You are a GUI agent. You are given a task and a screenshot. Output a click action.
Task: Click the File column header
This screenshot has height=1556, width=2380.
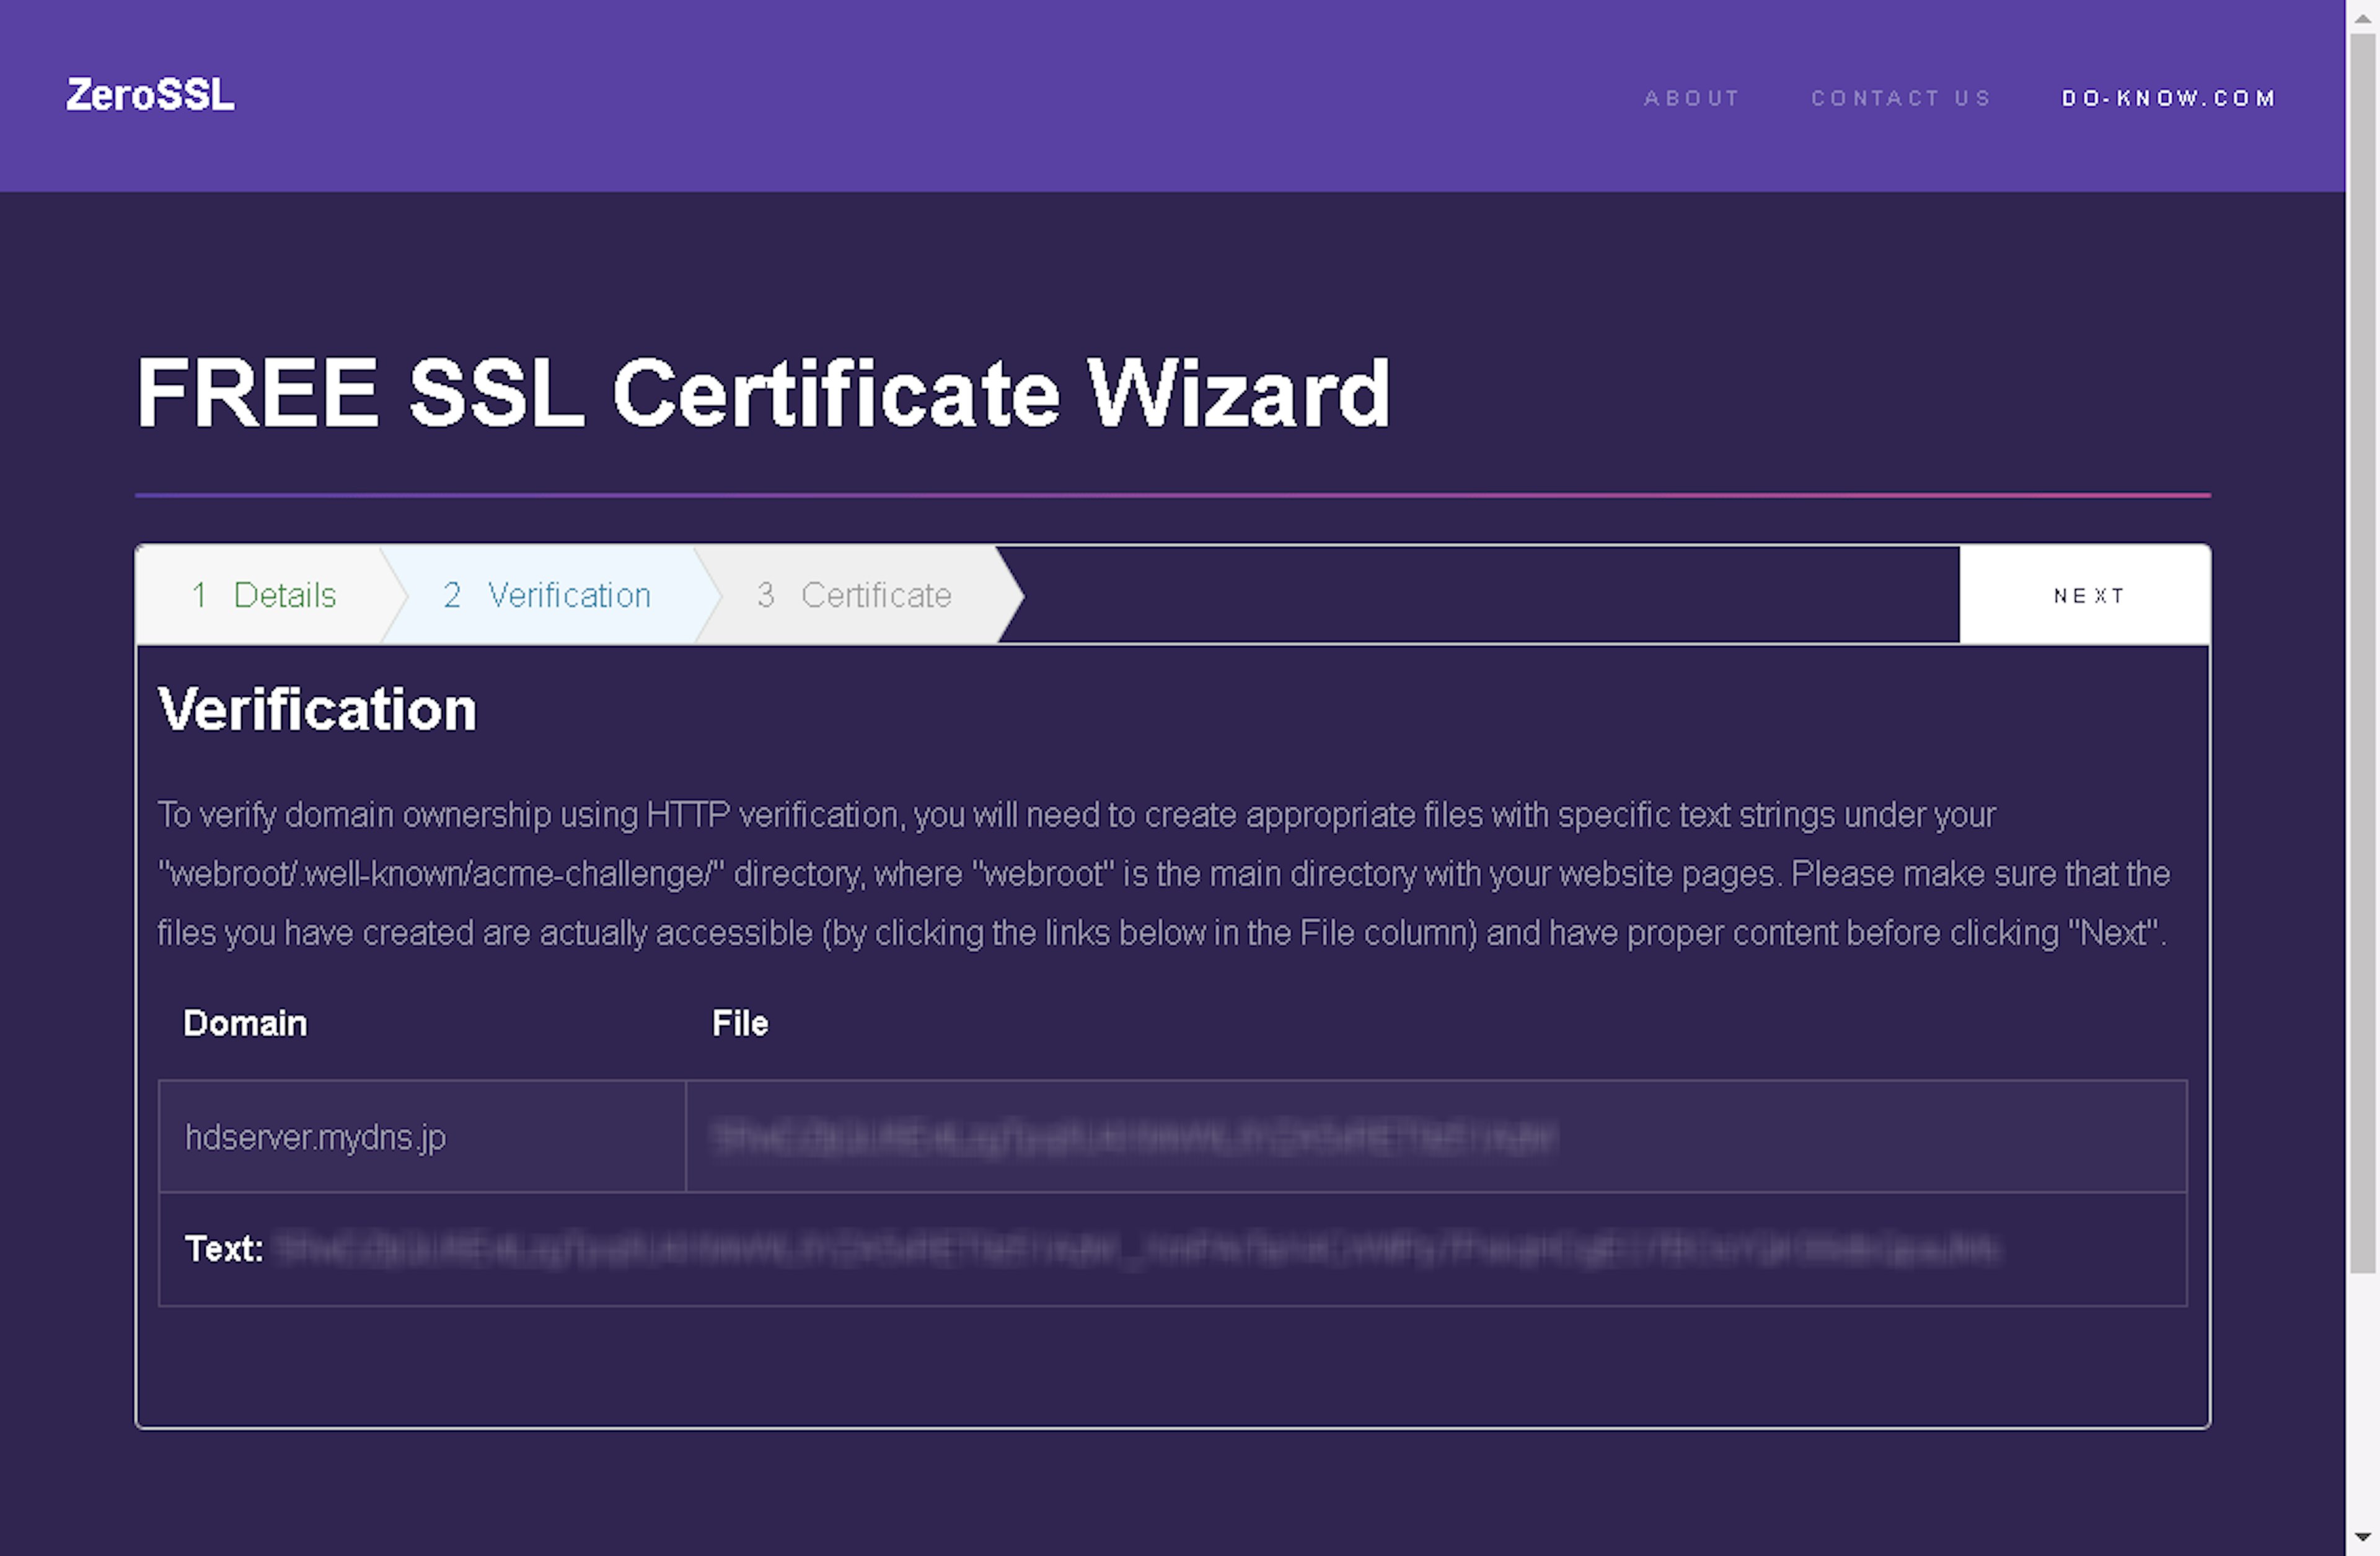pyautogui.click(x=740, y=1023)
